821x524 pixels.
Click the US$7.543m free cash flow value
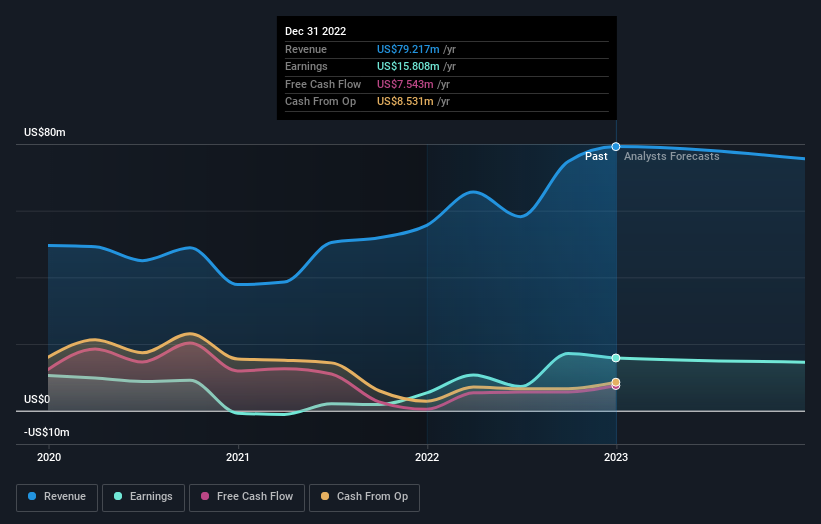(x=405, y=84)
